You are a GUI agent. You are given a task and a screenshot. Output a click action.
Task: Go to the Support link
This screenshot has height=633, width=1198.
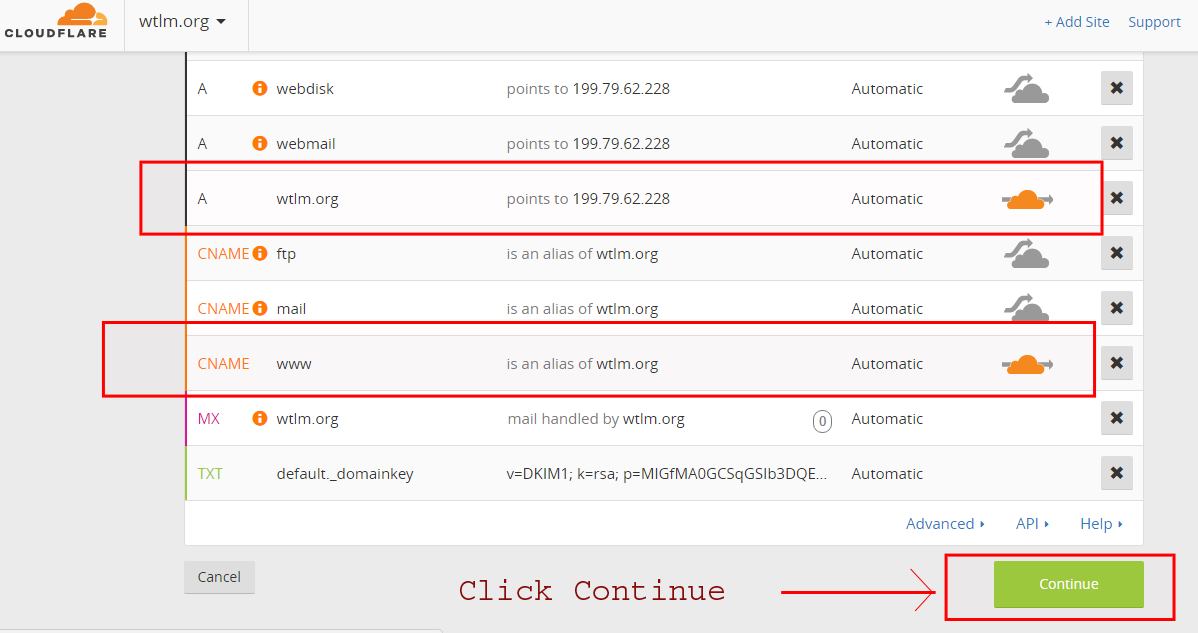pos(1154,22)
